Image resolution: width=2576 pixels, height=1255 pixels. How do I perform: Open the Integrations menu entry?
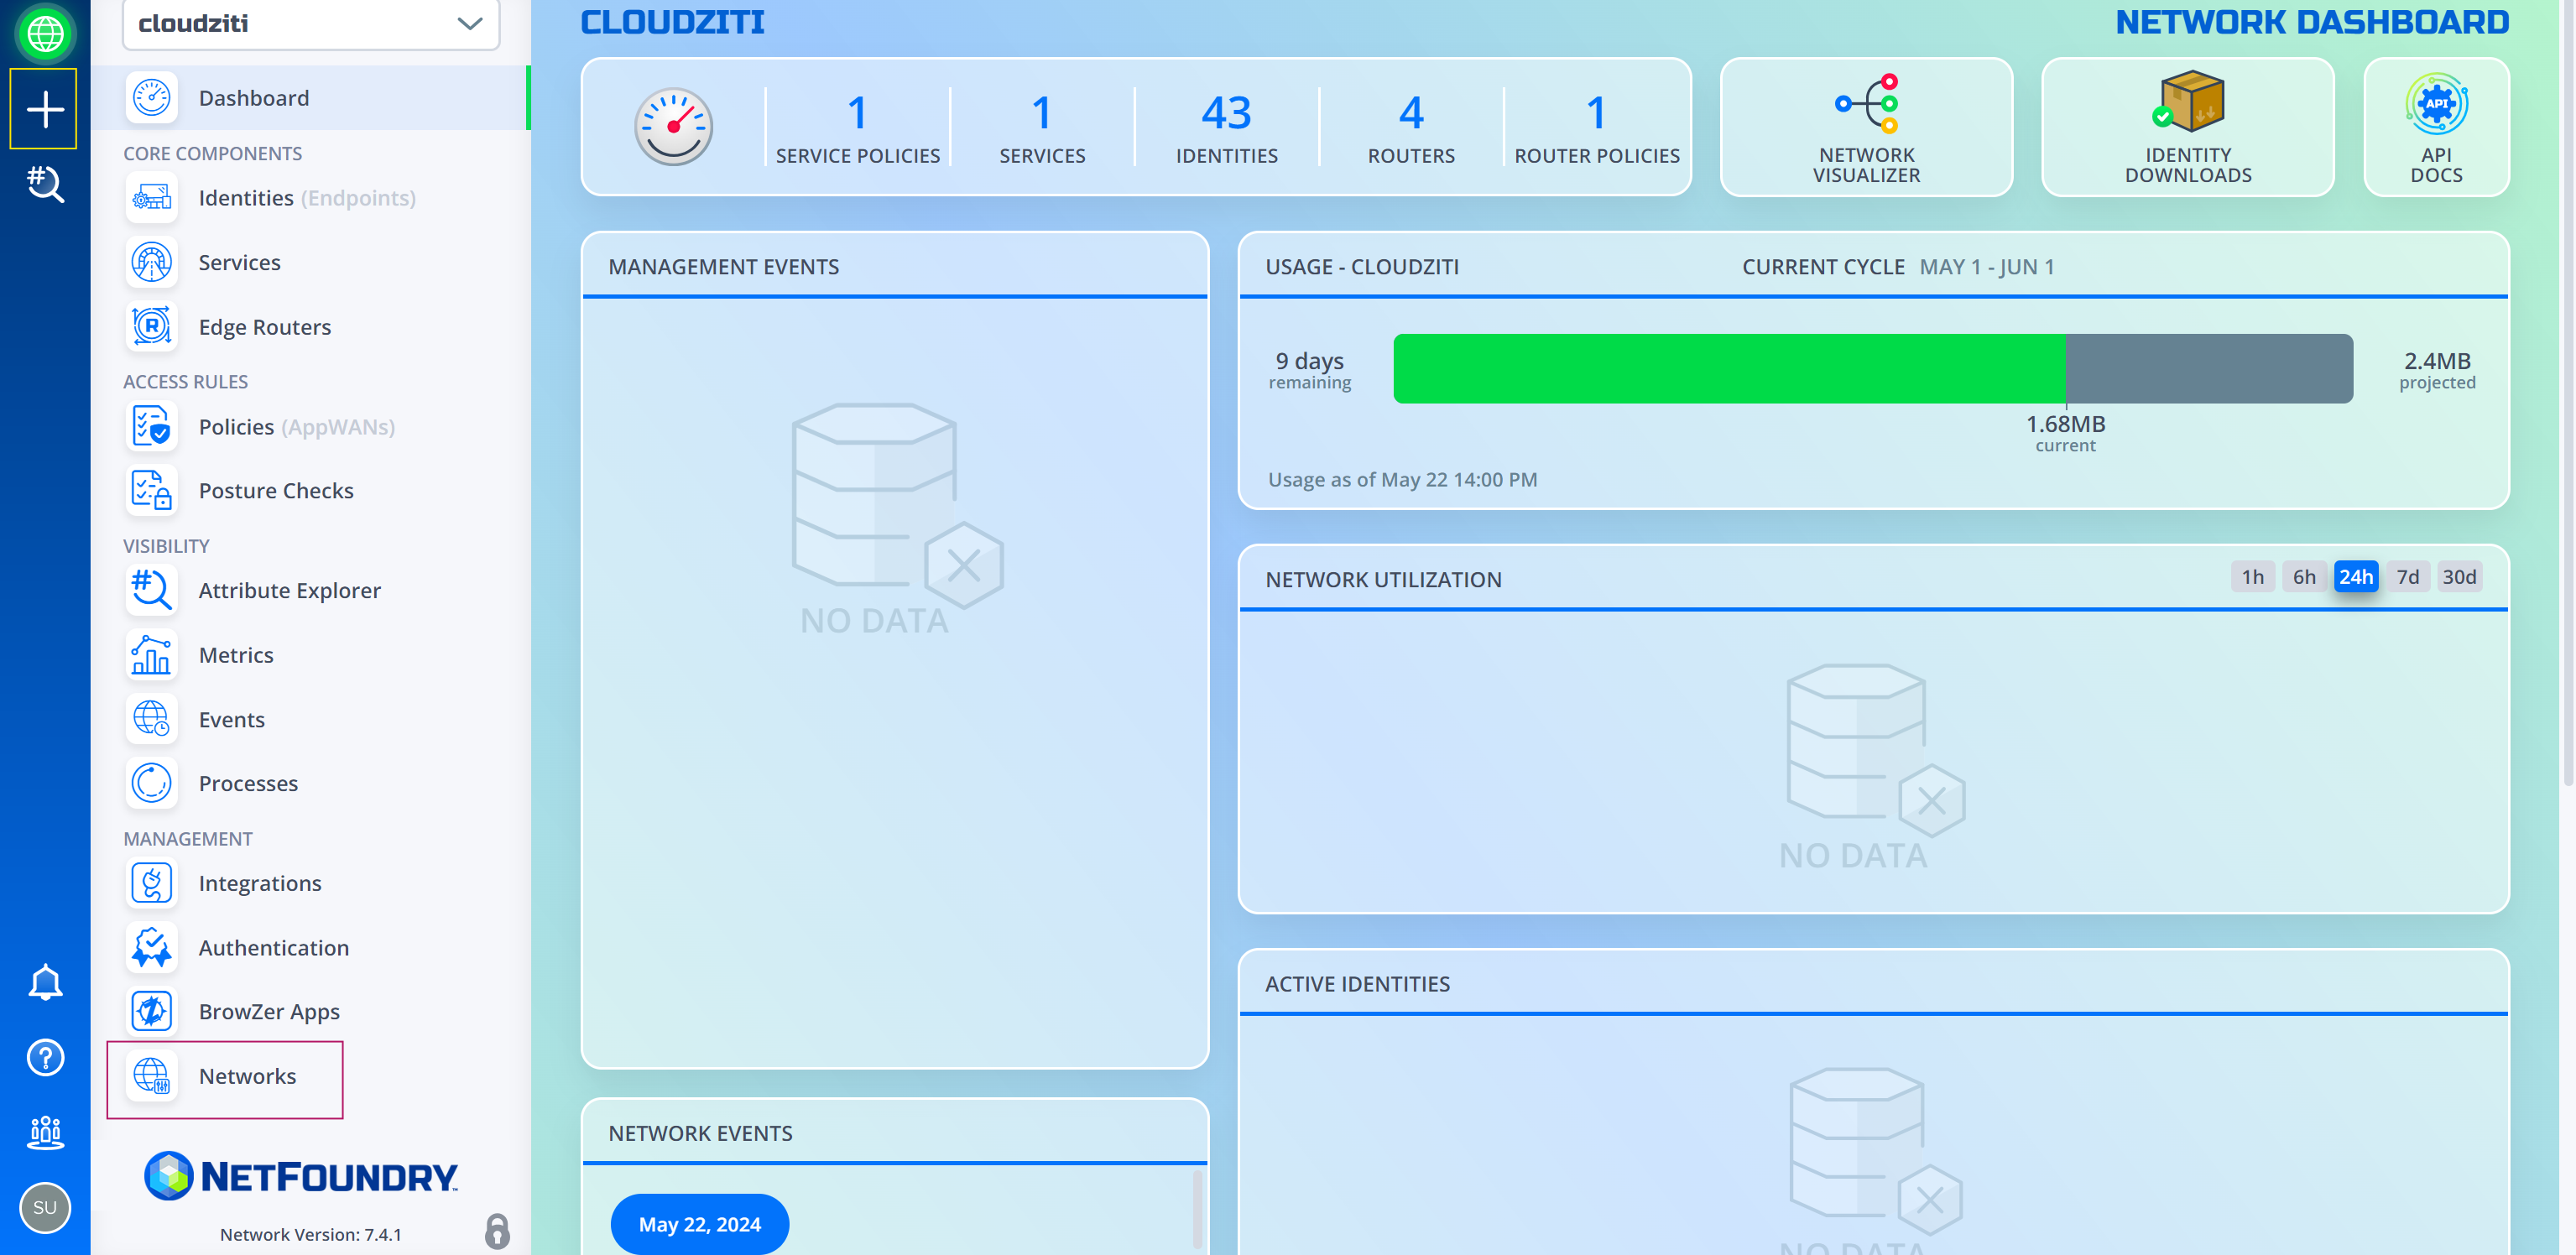[x=311, y=883]
